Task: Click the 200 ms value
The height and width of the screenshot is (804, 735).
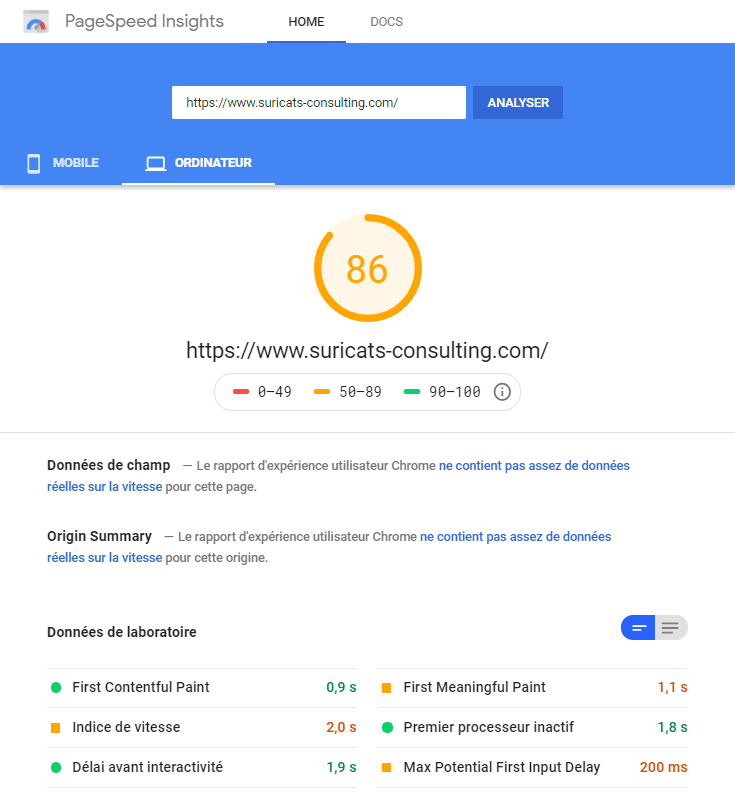Action: [x=663, y=768]
